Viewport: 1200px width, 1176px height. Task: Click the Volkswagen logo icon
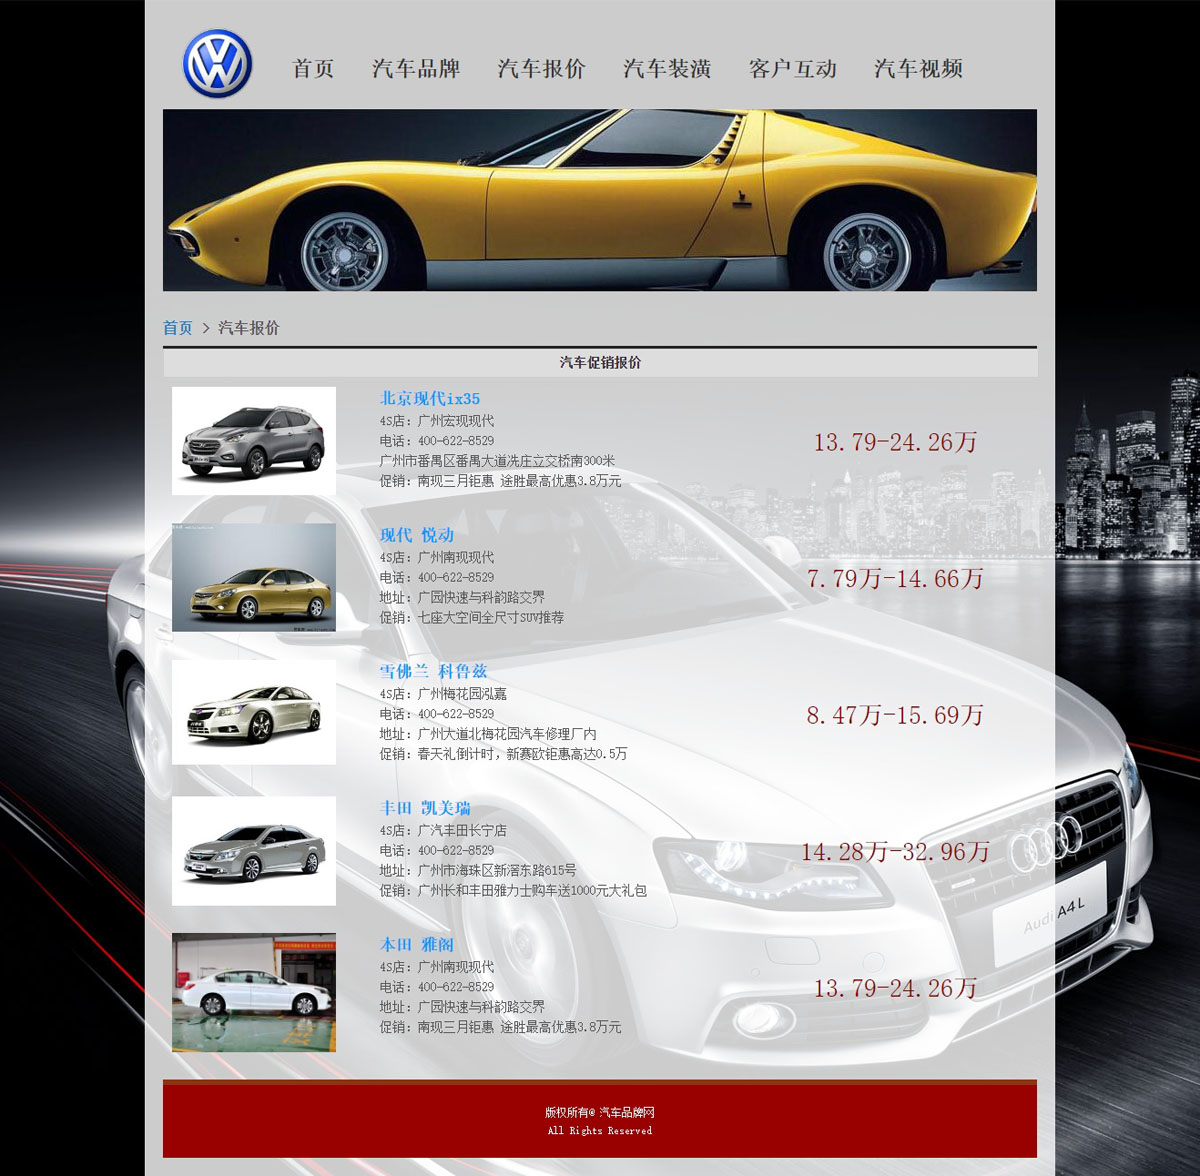click(217, 64)
